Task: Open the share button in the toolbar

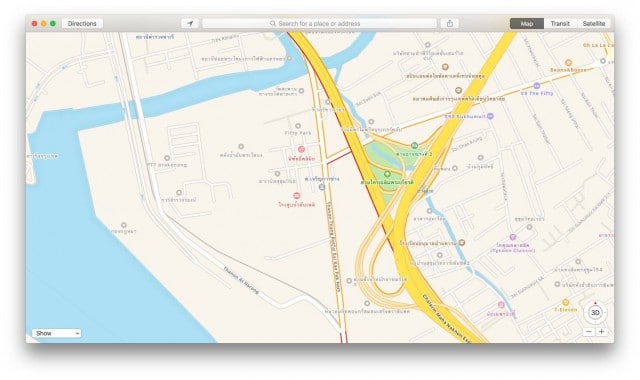Action: pos(450,24)
